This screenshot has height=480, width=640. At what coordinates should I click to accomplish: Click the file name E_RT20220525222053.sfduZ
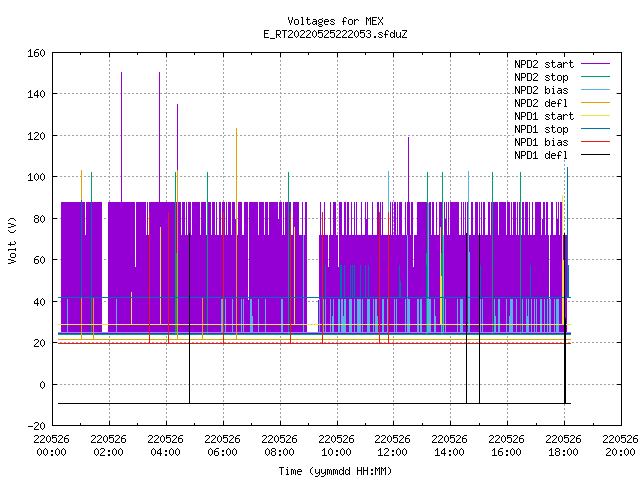click(x=335, y=34)
